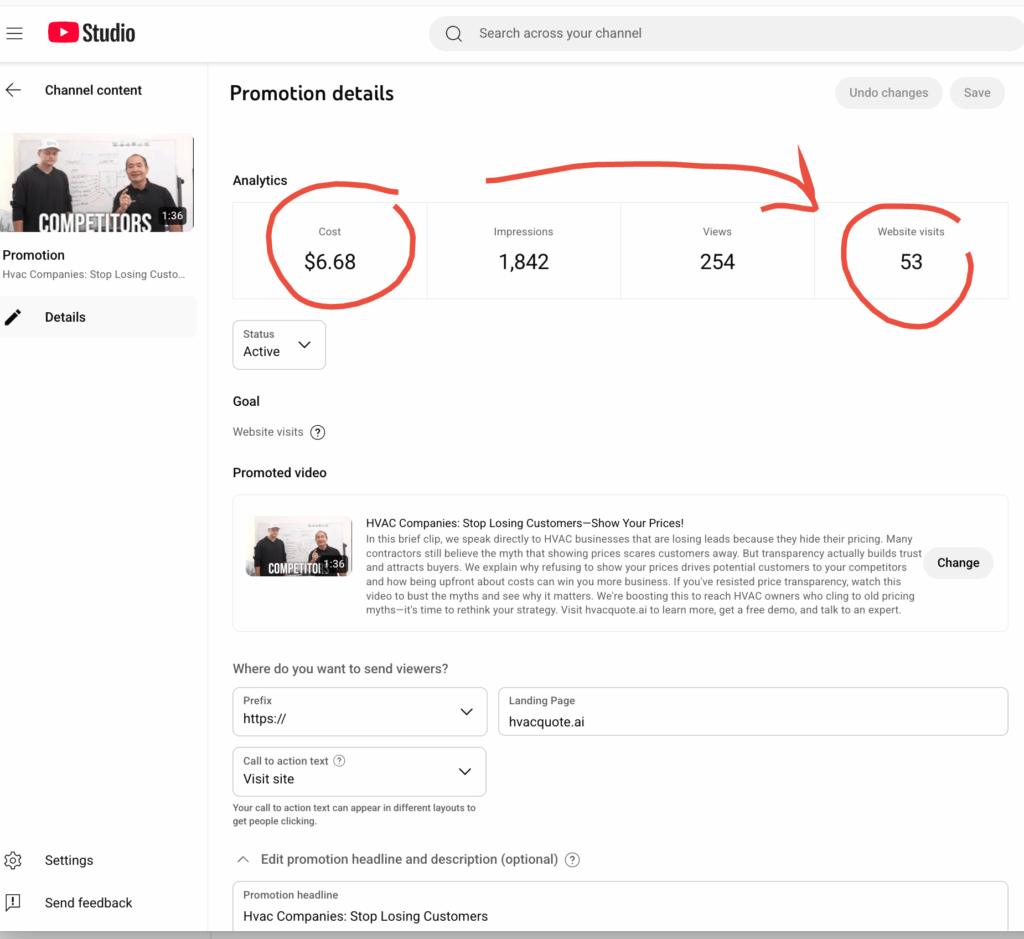
Task: Click the back arrow to Channel content
Action: coord(13,90)
